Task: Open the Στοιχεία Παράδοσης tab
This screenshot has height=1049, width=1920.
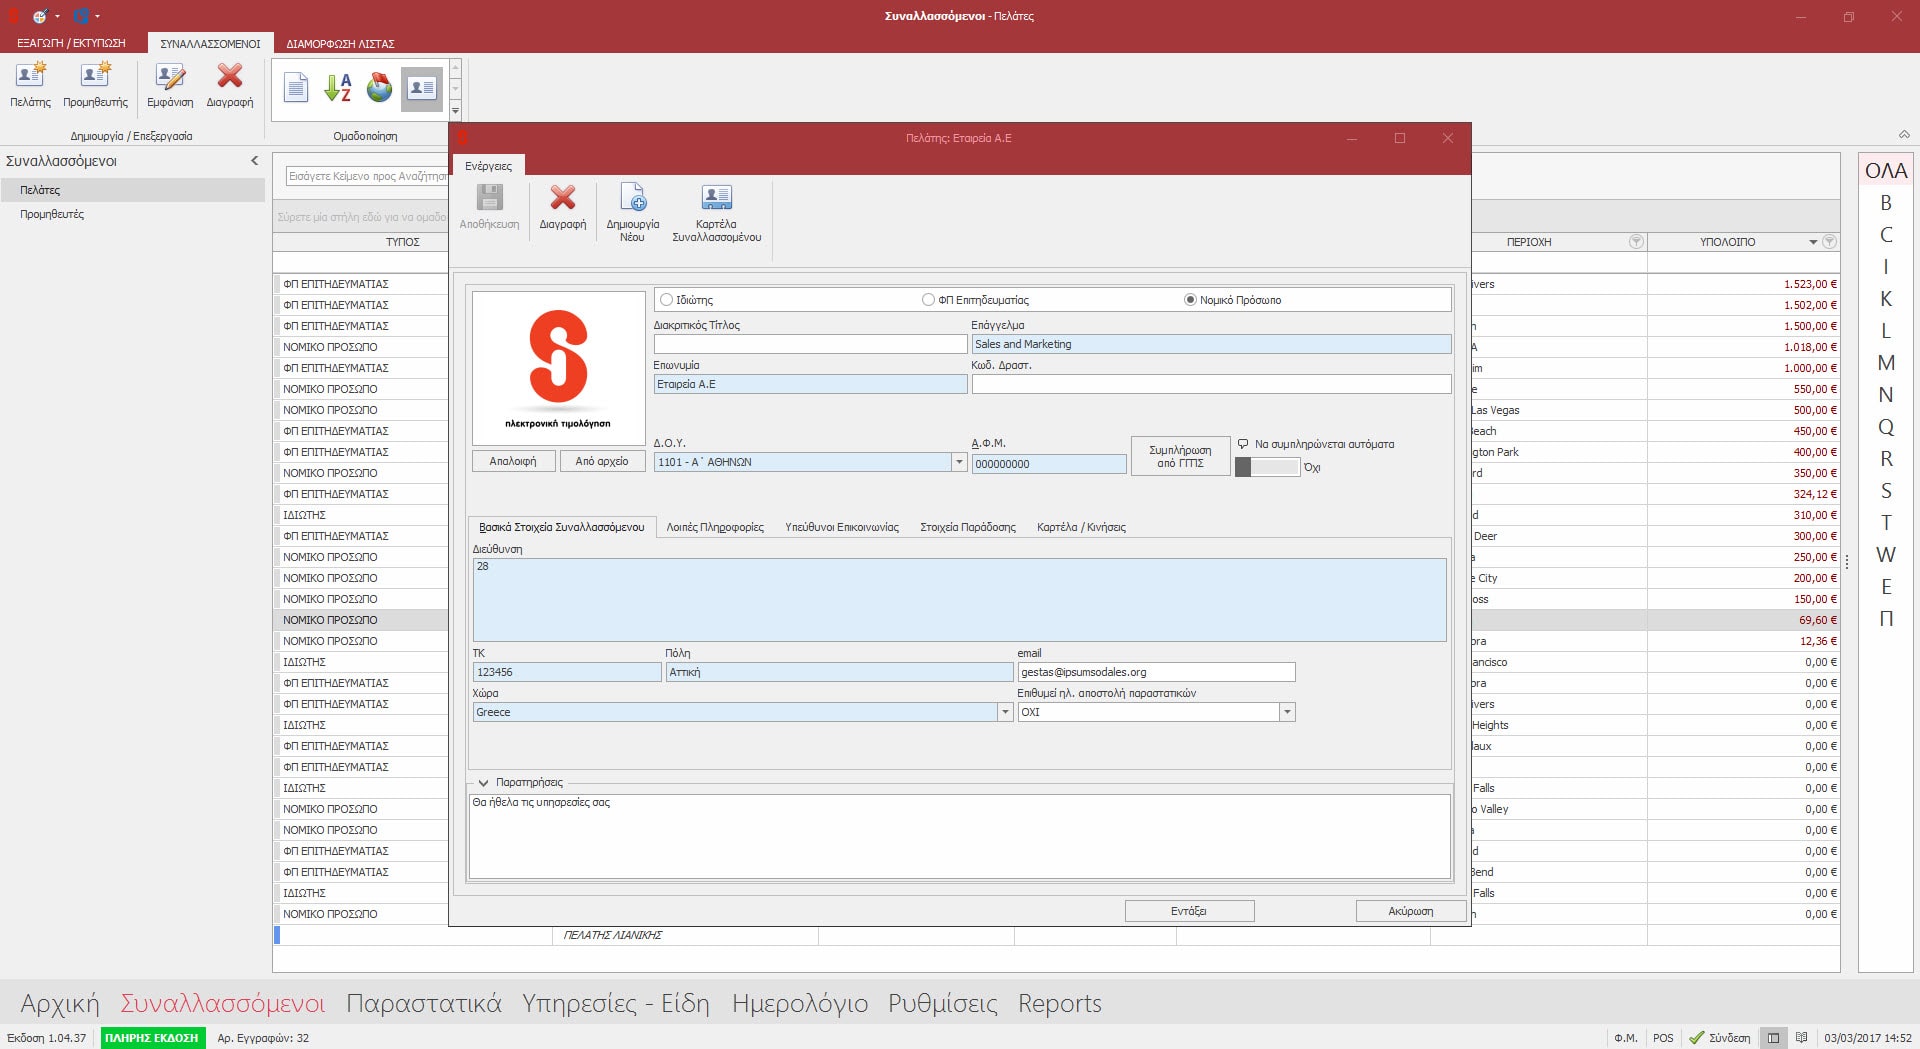Action: point(967,527)
